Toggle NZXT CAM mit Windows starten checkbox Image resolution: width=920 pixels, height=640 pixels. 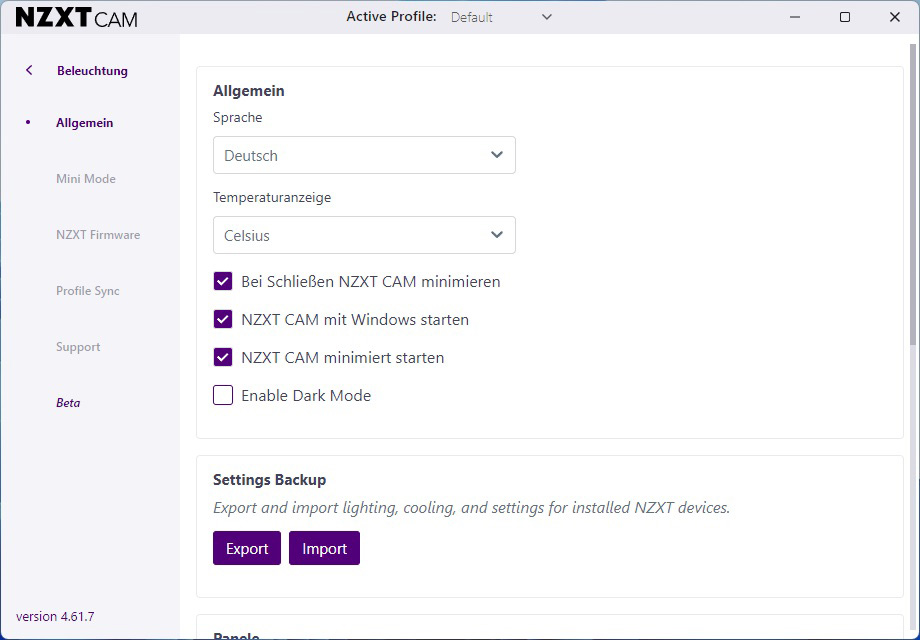(223, 320)
